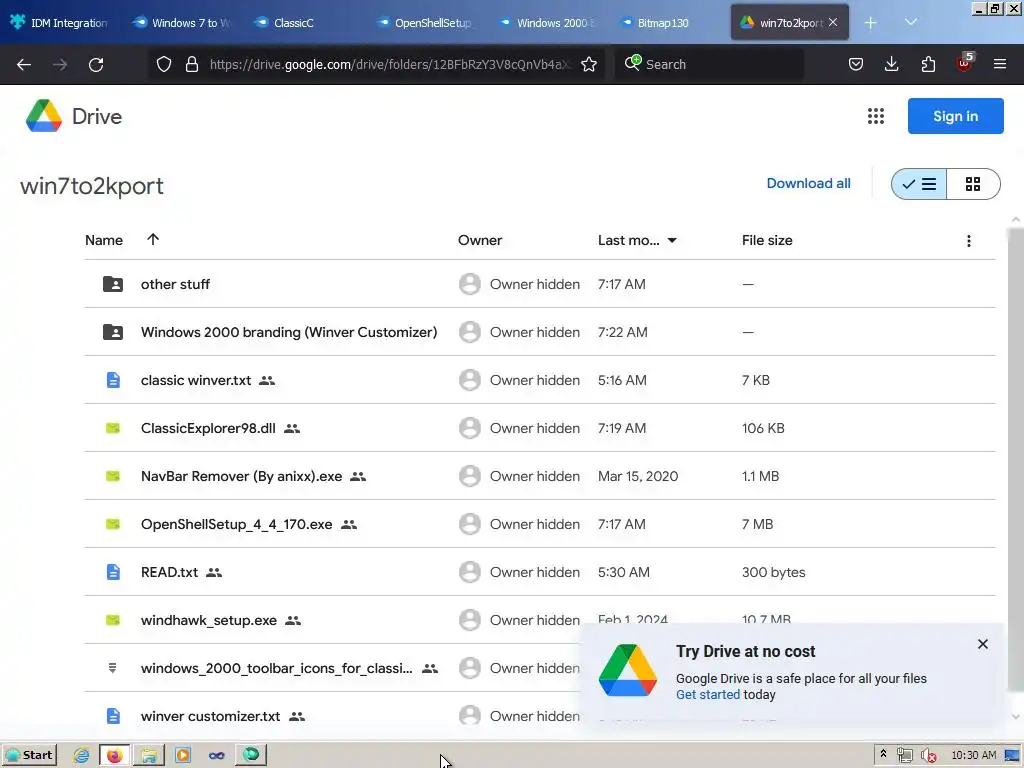
Task: Close the win7to2kport tab
Action: [833, 22]
